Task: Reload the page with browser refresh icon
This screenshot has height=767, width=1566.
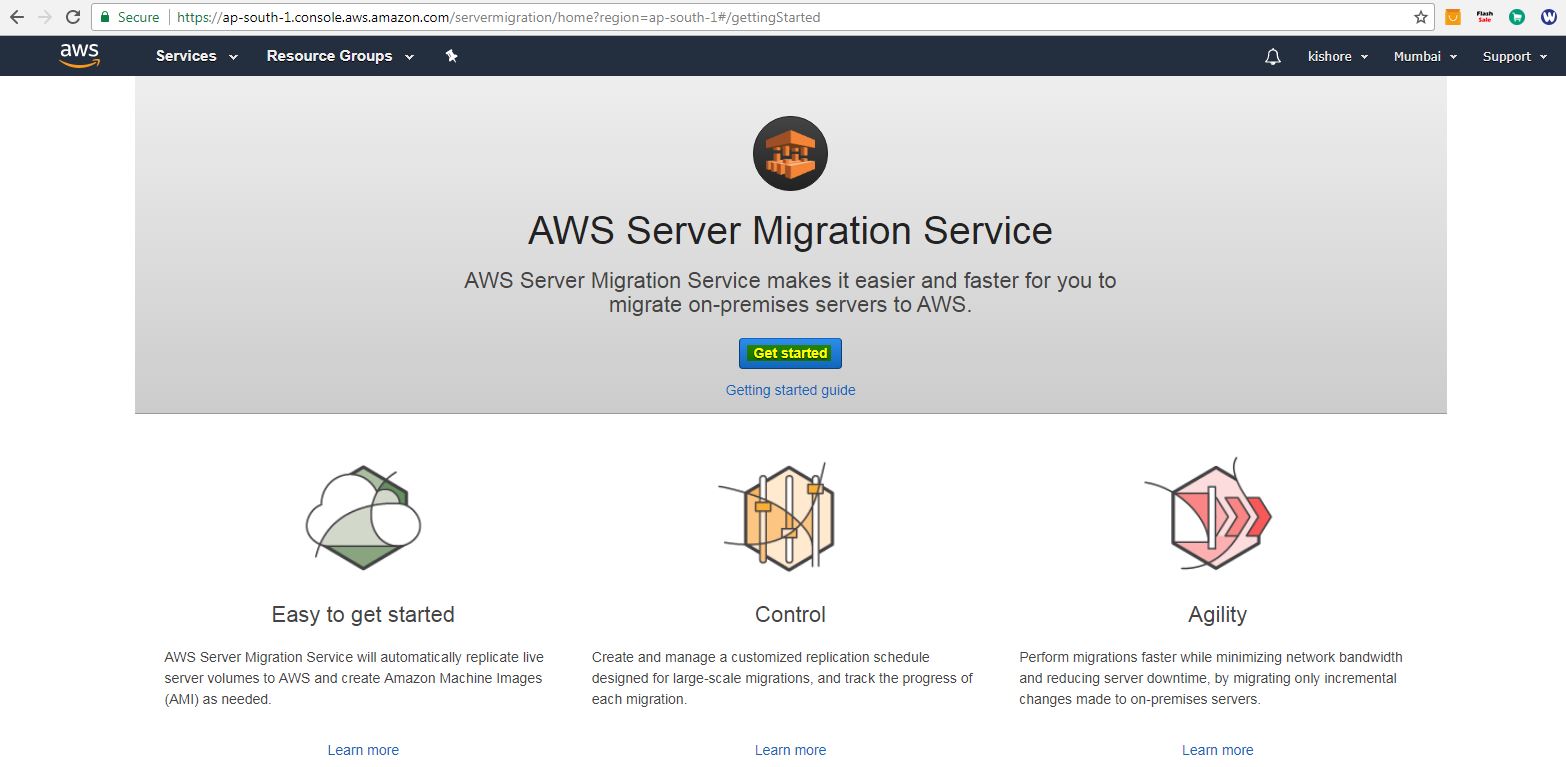Action: 73,17
